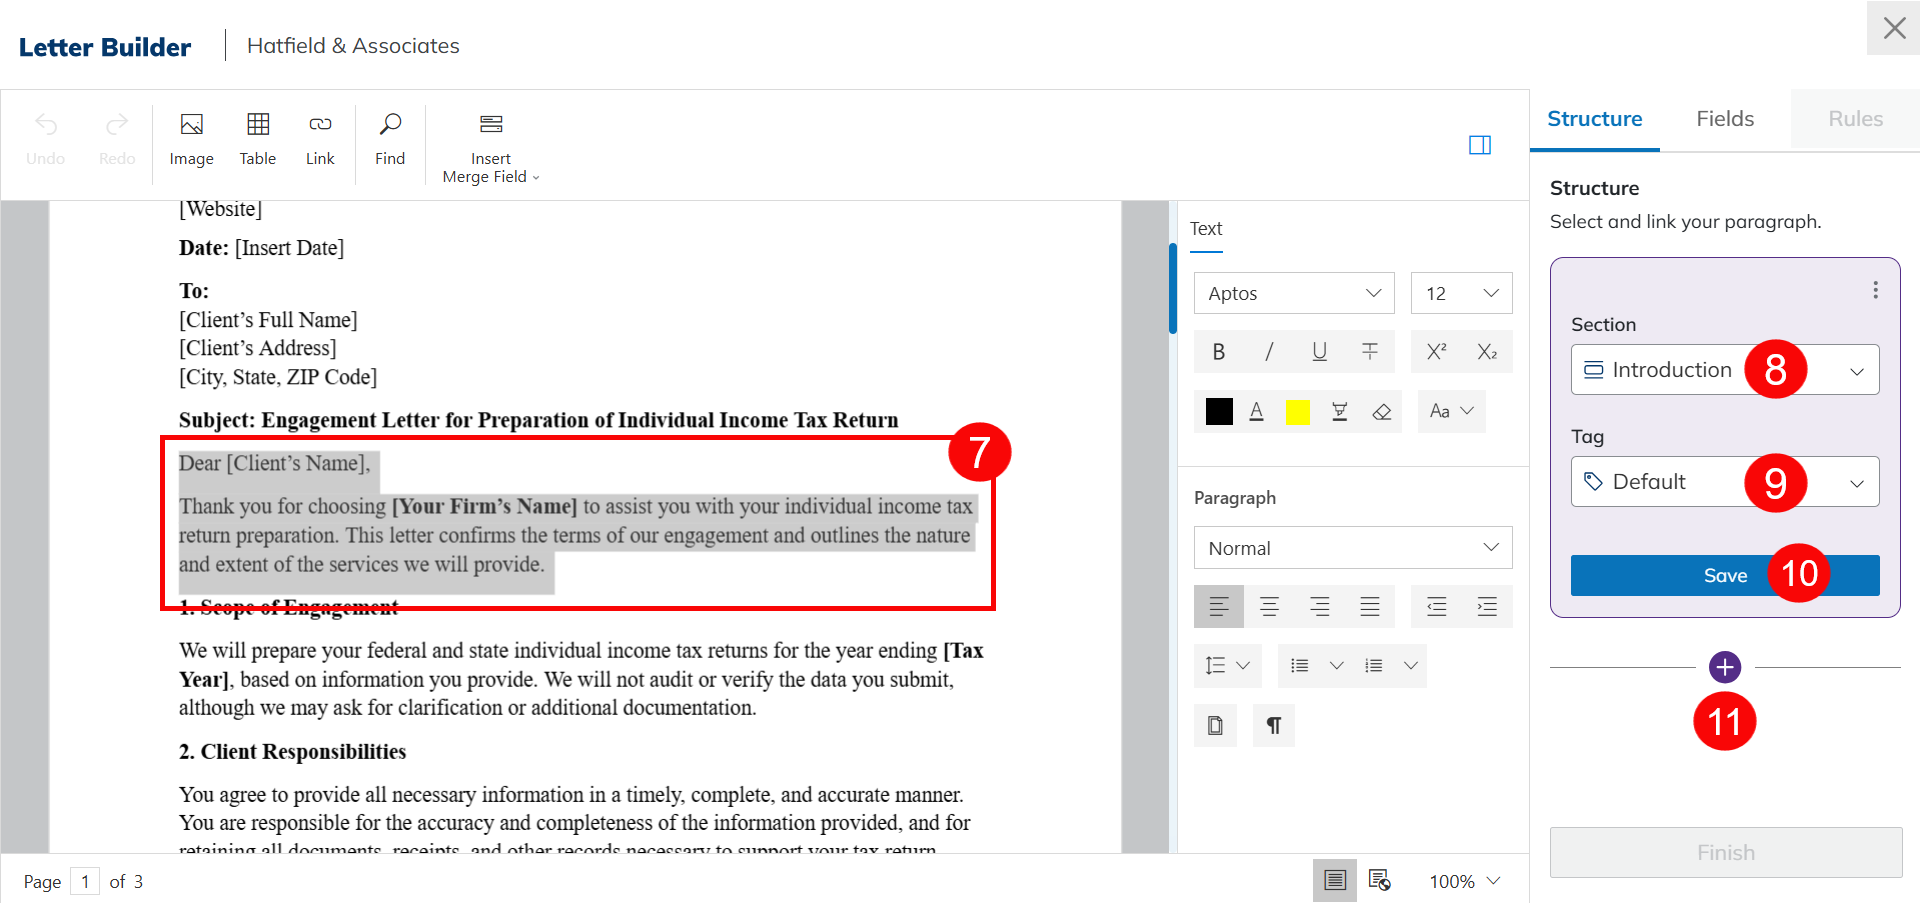Open the Section dropdown showing Introduction
The width and height of the screenshot is (1920, 903).
pyautogui.click(x=1724, y=370)
